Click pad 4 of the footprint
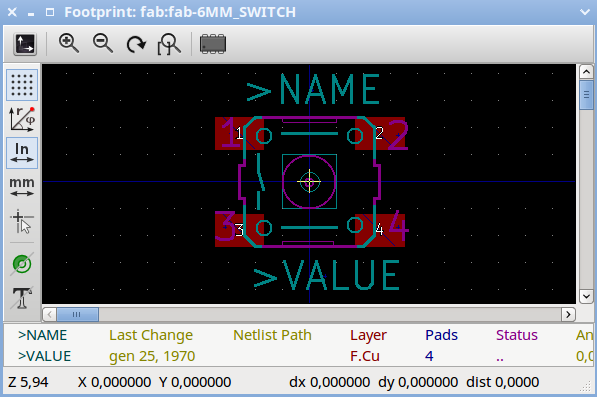597x397 pixels. (380, 230)
